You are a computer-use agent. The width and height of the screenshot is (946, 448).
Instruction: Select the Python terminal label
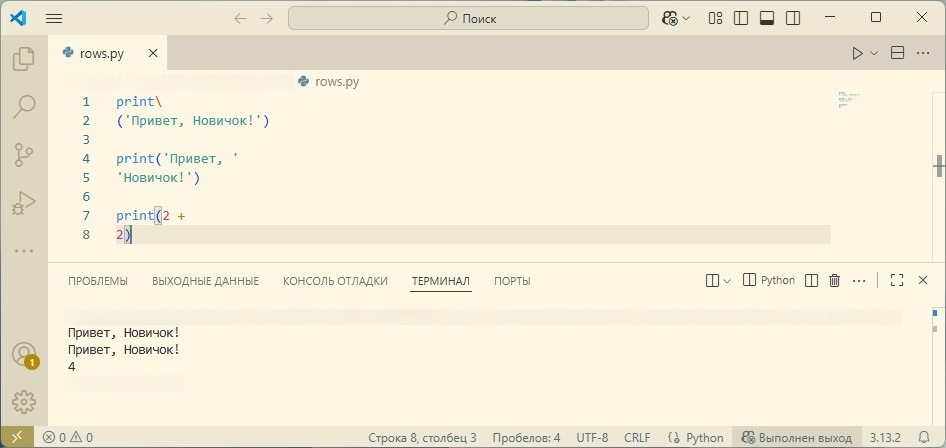pyautogui.click(x=769, y=280)
